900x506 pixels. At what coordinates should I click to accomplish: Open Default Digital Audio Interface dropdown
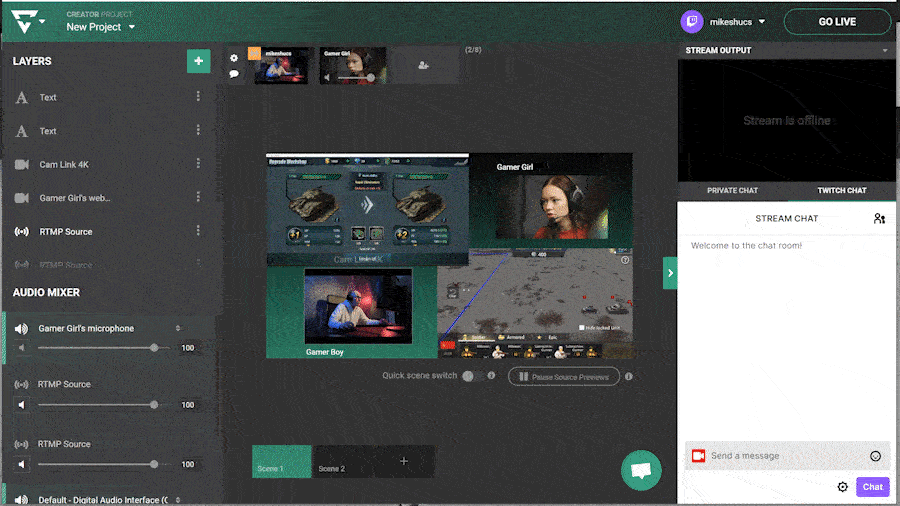178,500
